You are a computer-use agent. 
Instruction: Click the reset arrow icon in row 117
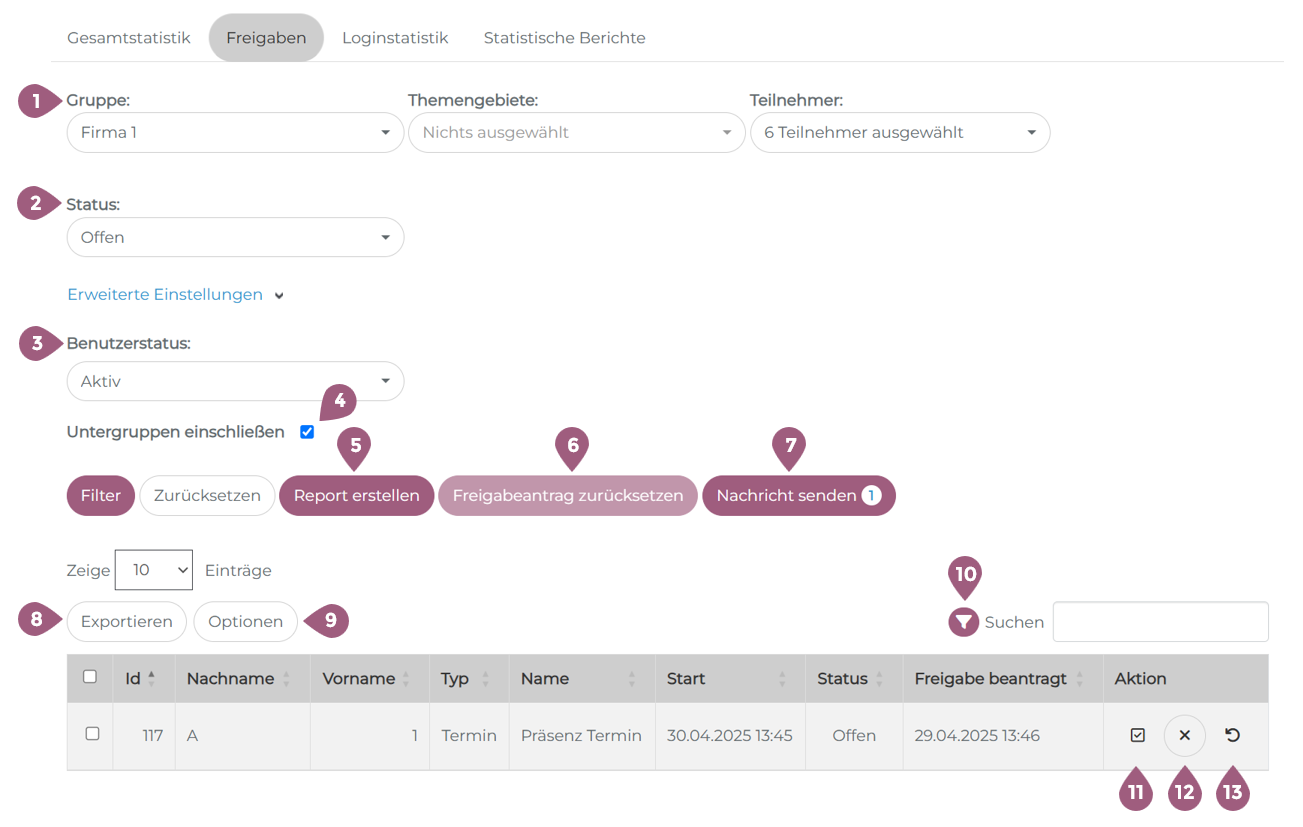(x=1232, y=735)
